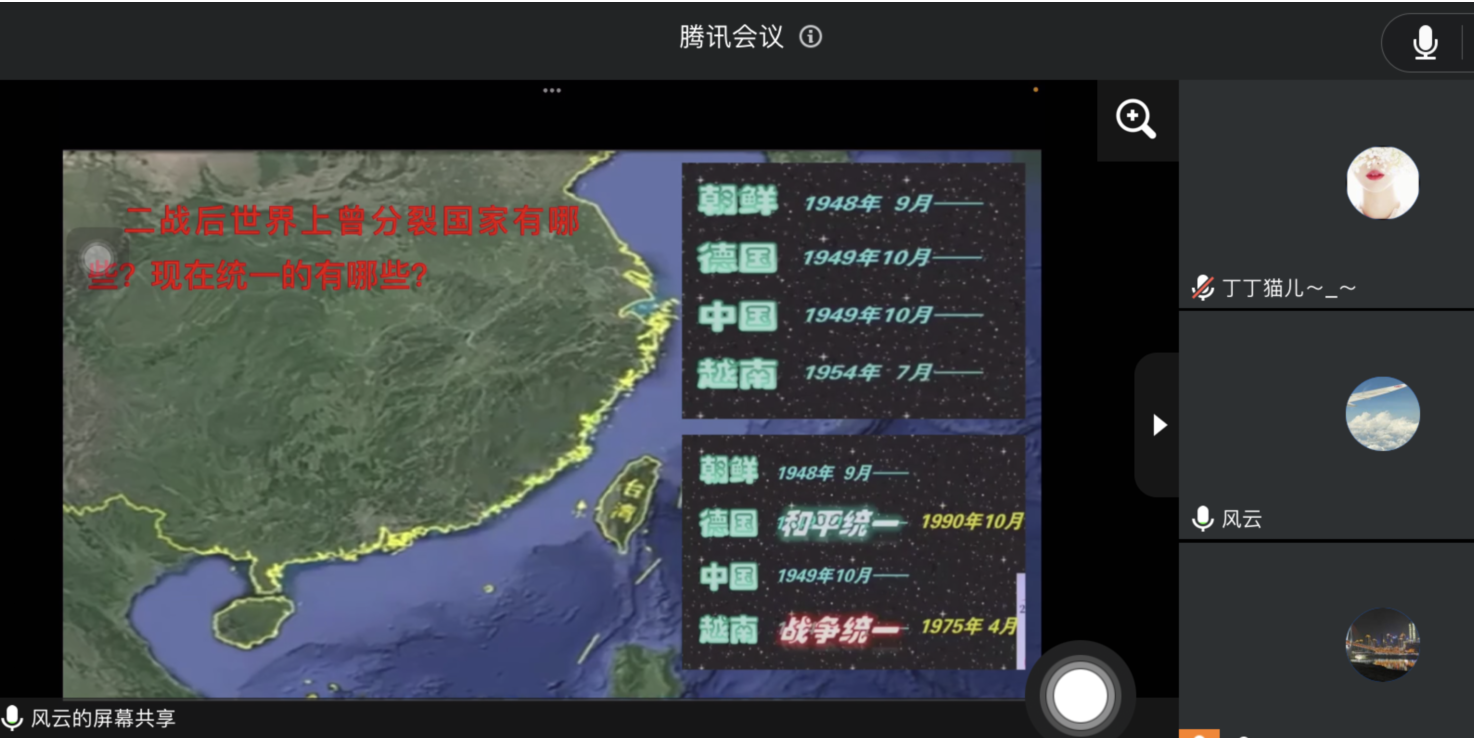Select 风云's sky-and-clouds avatar

point(1382,414)
